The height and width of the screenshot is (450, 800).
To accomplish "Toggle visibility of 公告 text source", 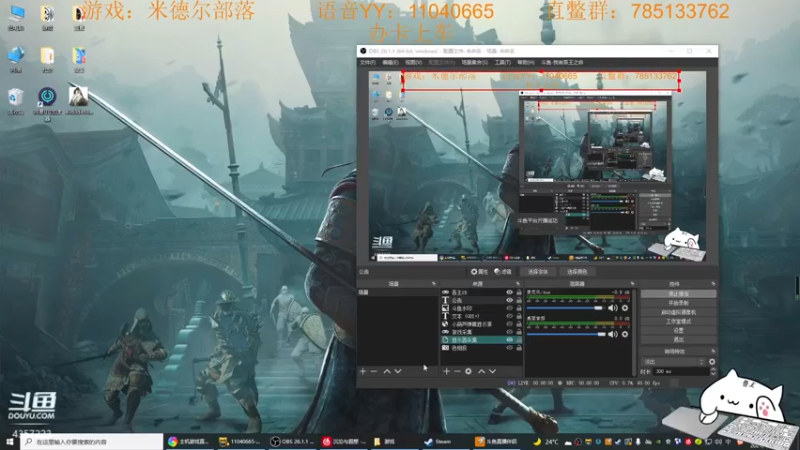I will point(509,301).
